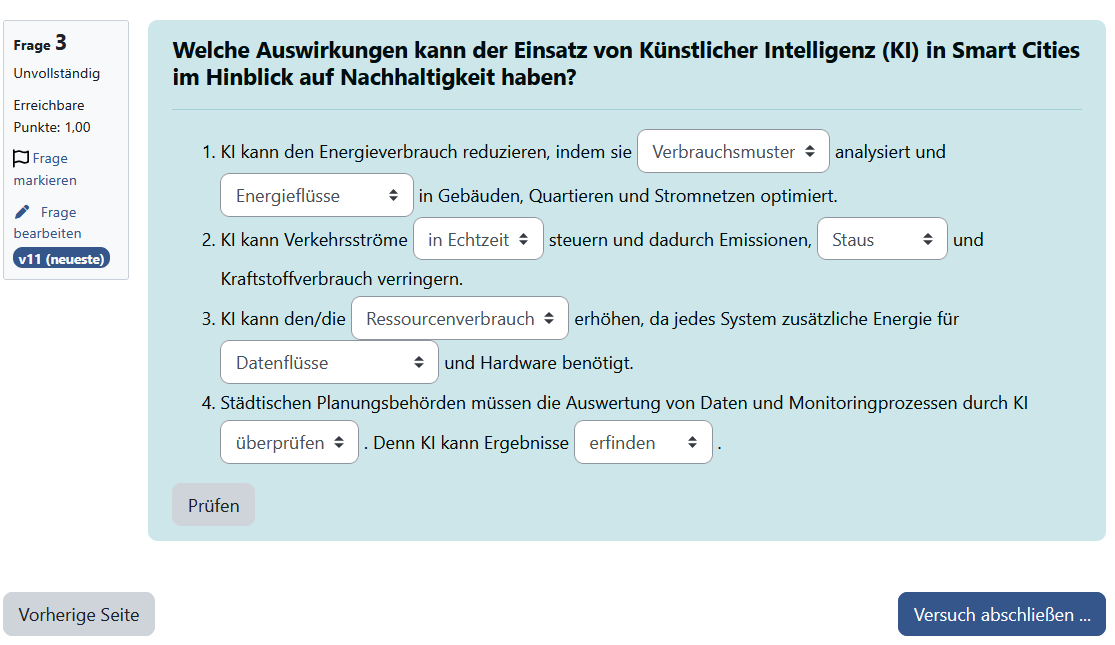Open the 'in Echtzeit' dropdown

click(x=478, y=240)
